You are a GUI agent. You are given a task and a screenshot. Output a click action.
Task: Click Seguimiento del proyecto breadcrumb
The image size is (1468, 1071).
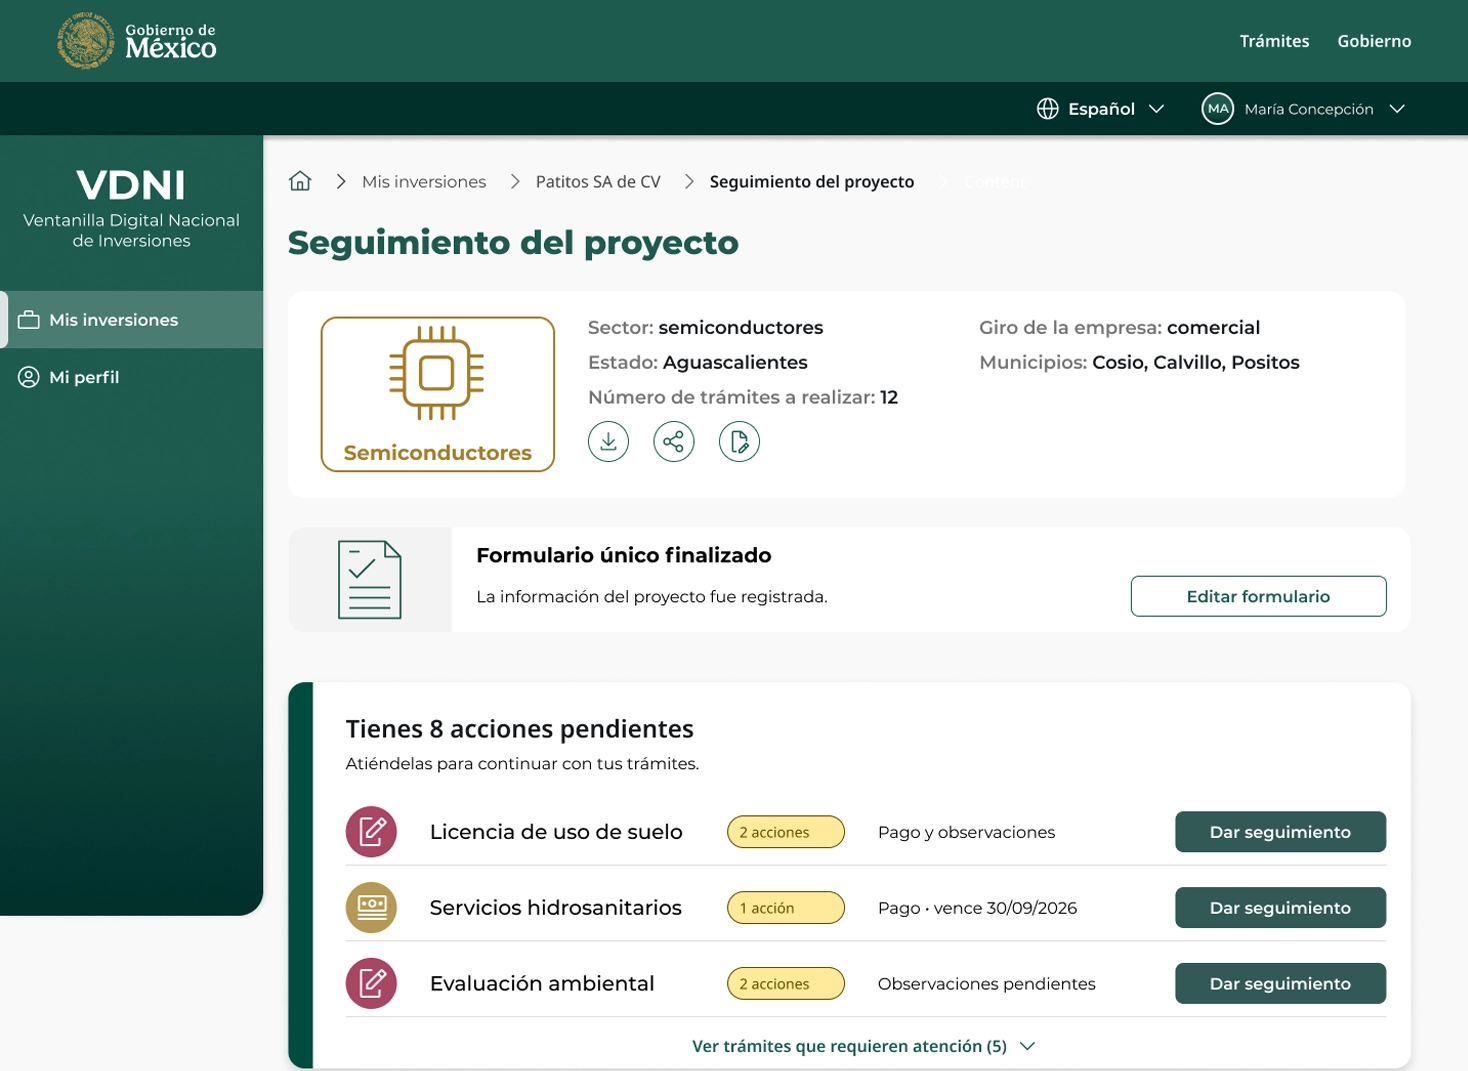pos(812,182)
